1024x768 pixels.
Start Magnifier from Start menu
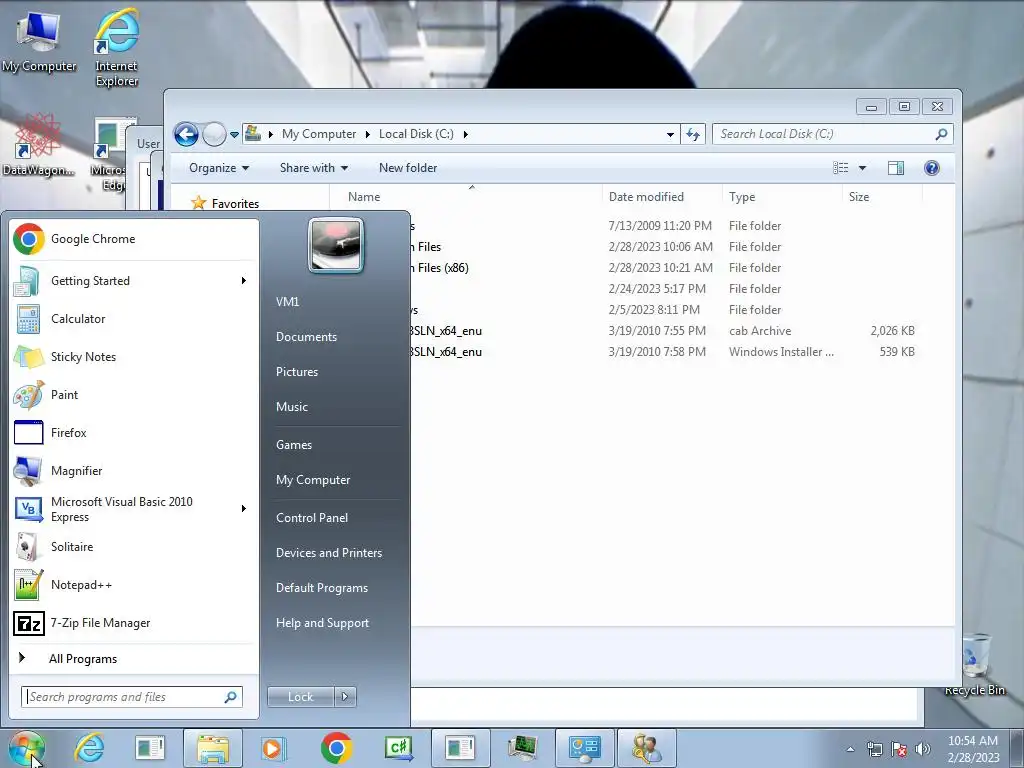[134, 470]
